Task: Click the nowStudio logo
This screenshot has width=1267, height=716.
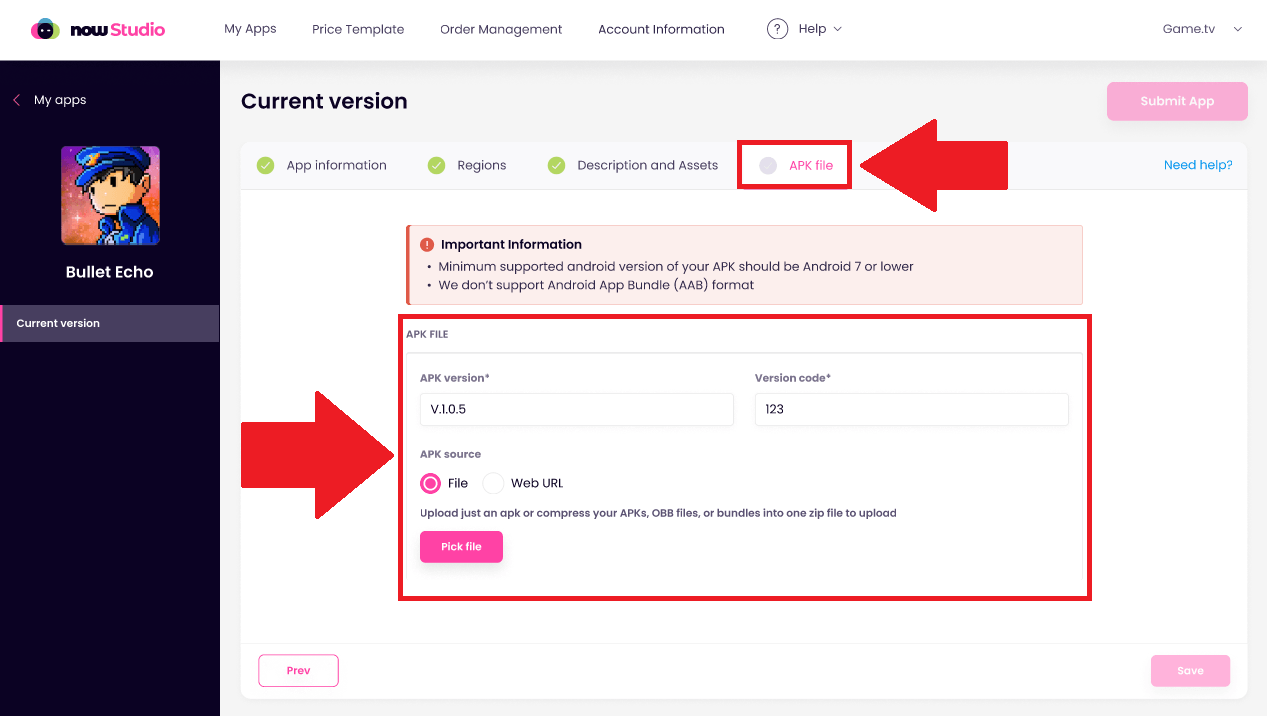Action: (98, 30)
